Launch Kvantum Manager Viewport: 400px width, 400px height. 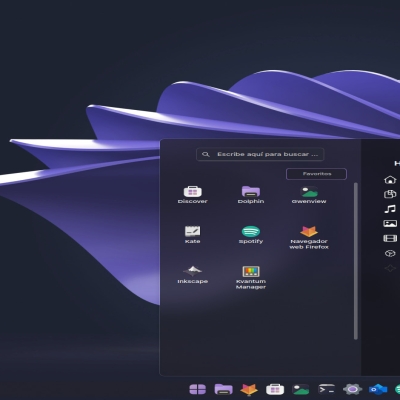click(x=251, y=277)
